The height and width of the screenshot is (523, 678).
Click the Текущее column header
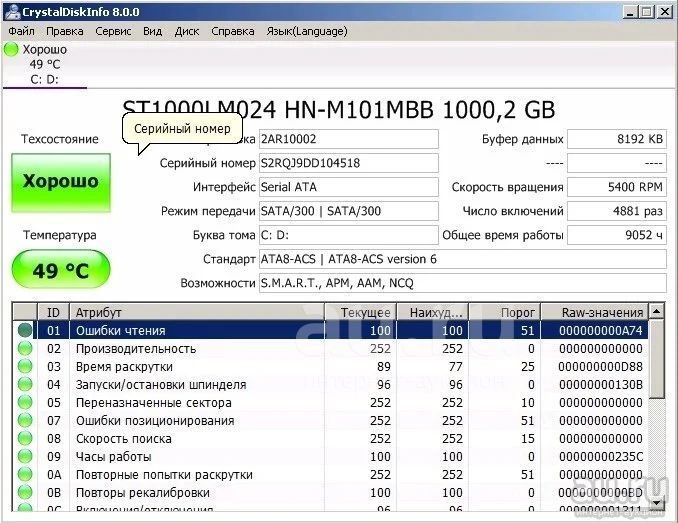tap(360, 312)
